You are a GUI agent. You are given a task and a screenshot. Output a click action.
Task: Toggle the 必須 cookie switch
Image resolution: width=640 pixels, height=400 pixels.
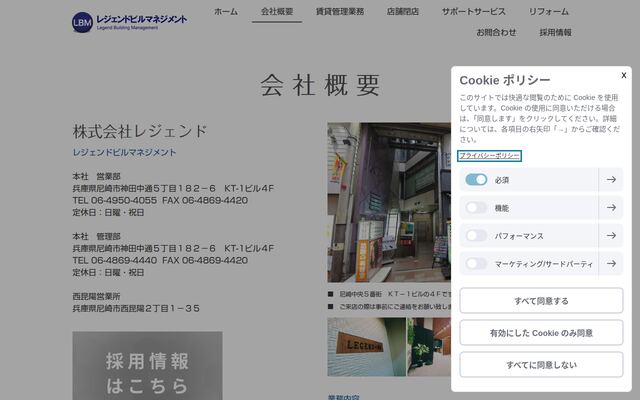pyautogui.click(x=476, y=180)
